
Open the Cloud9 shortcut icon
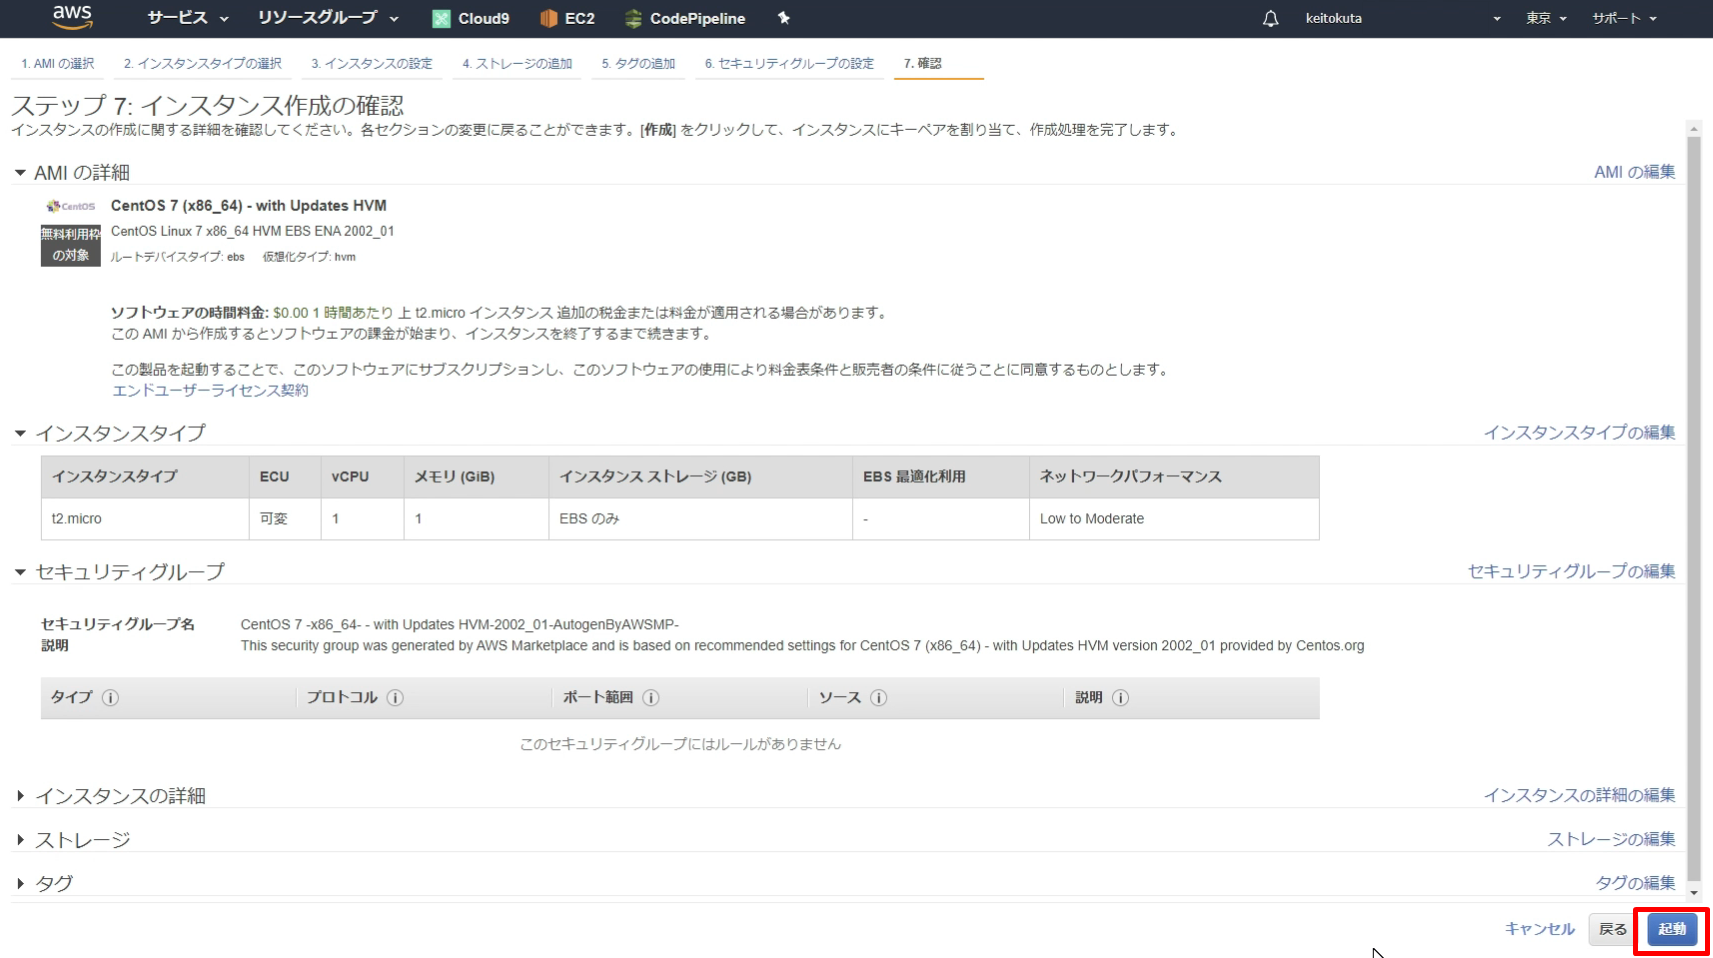point(441,18)
